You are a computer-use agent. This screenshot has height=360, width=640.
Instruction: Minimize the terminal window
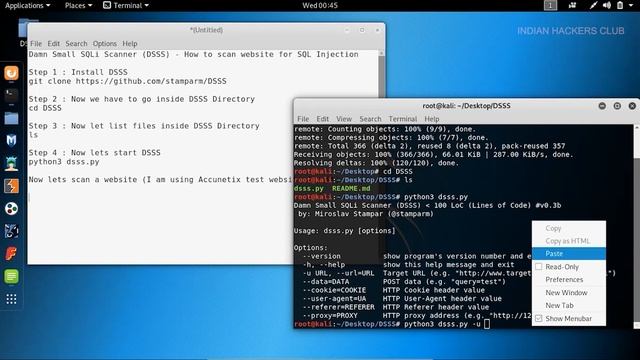pos(602,106)
